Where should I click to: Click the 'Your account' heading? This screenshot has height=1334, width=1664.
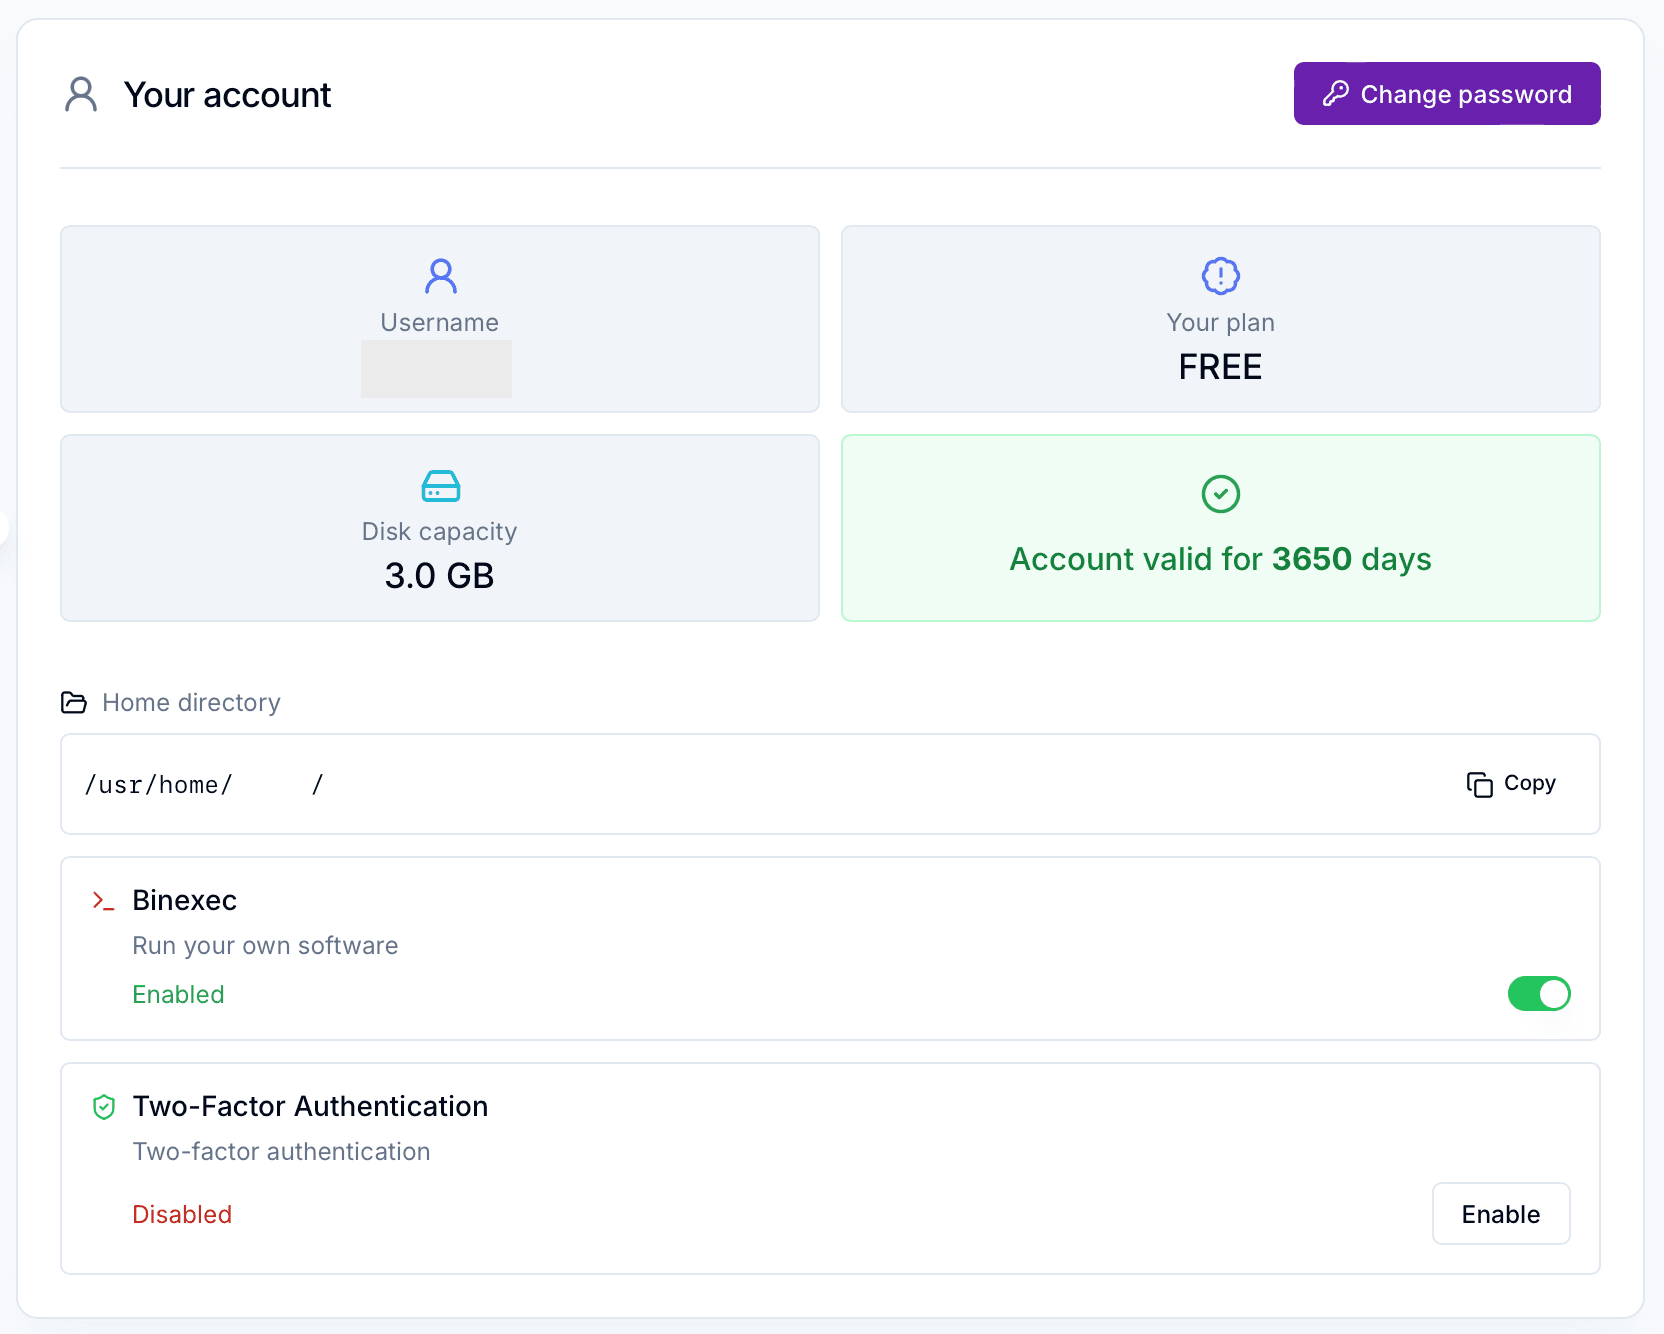pyautogui.click(x=227, y=95)
